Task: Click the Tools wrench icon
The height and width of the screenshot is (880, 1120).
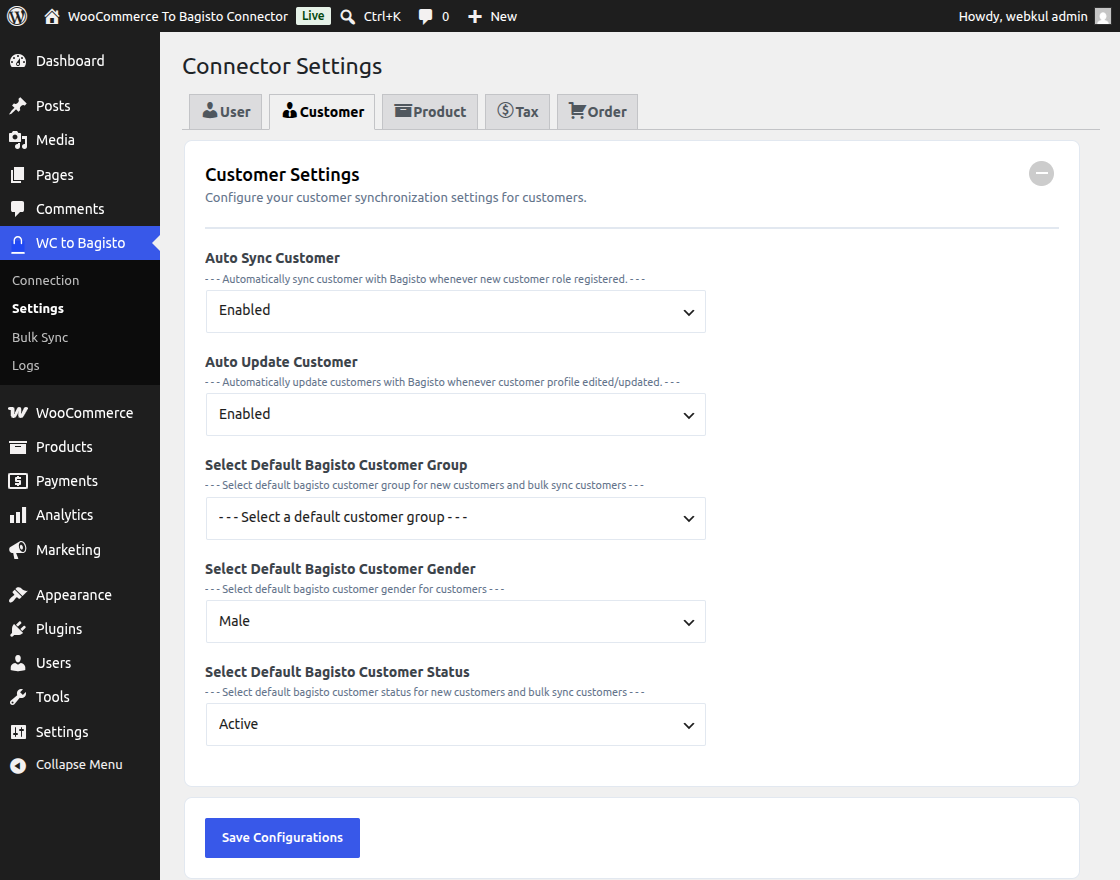Action: [18, 697]
